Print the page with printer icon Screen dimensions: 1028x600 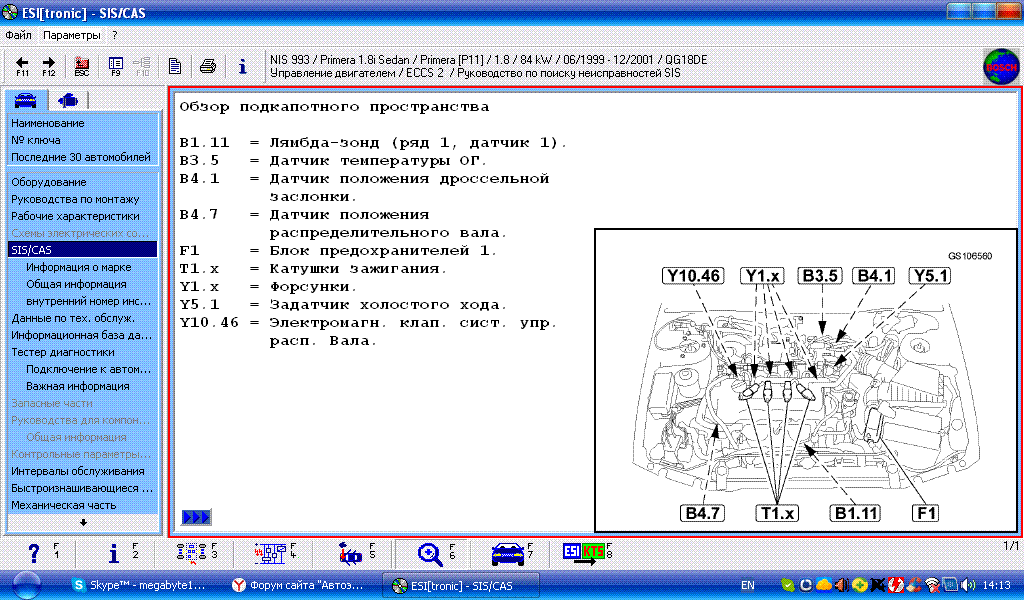(208, 66)
